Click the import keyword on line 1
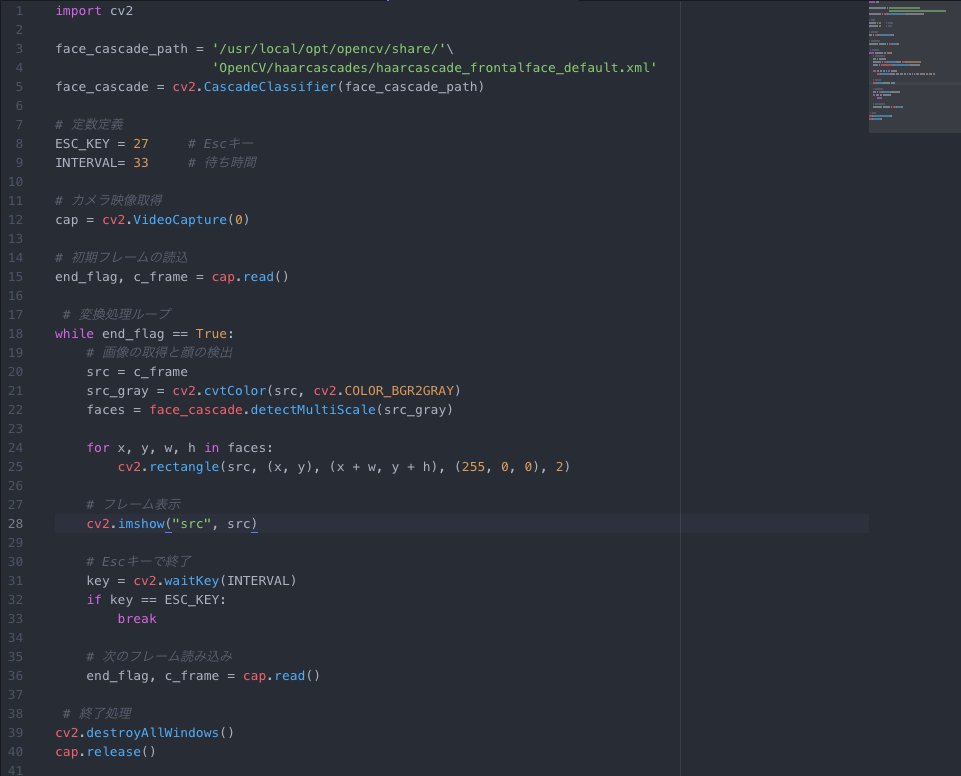 point(78,11)
